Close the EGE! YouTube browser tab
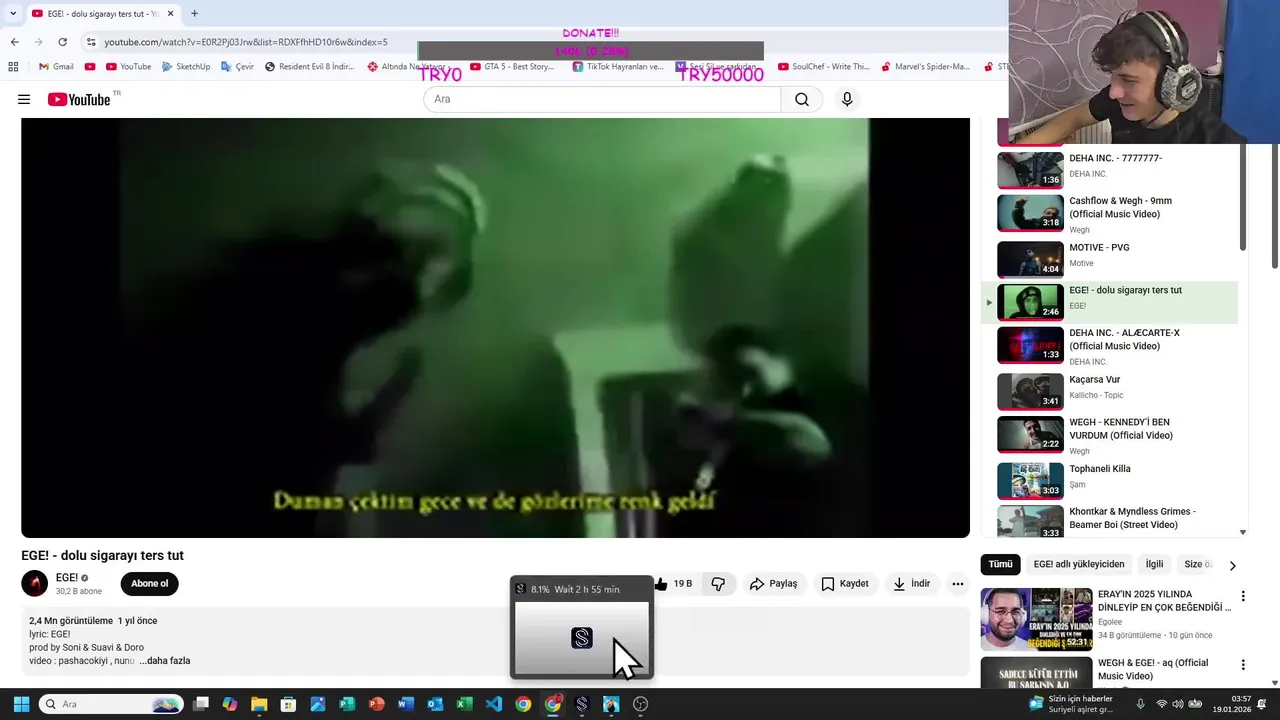 pyautogui.click(x=170, y=14)
